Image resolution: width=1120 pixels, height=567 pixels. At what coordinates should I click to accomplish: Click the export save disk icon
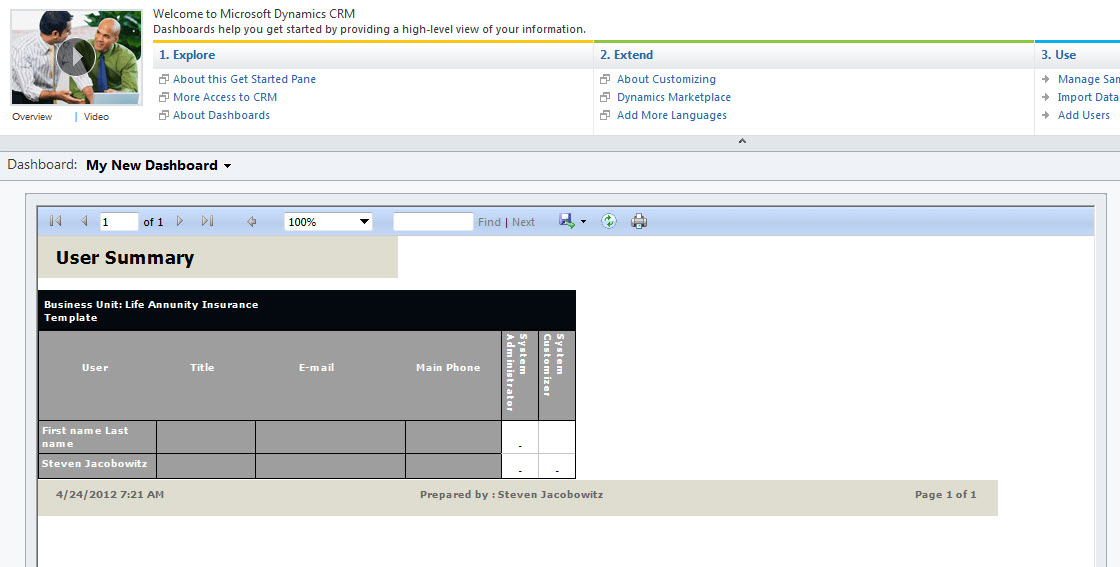click(x=567, y=221)
